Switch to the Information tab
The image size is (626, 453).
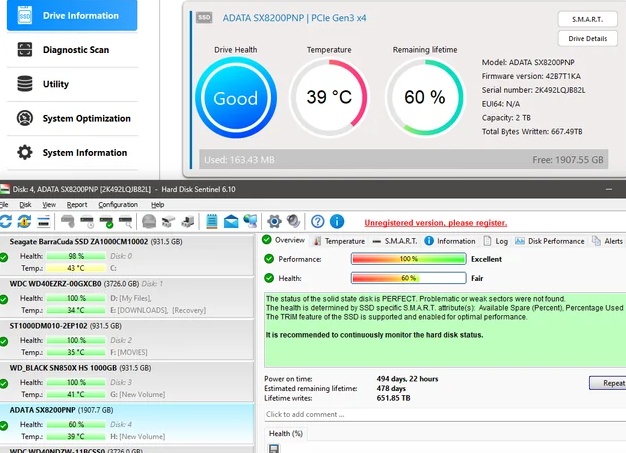[x=450, y=241]
